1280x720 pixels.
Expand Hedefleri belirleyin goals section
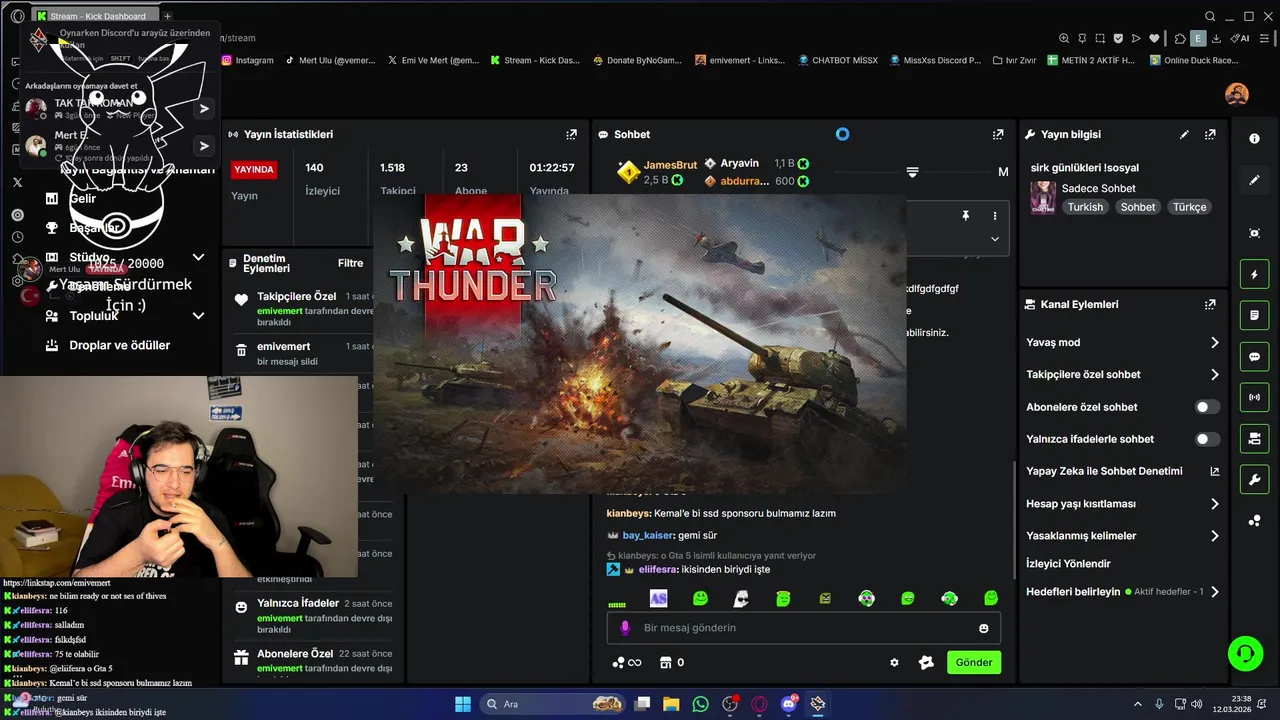(1215, 592)
